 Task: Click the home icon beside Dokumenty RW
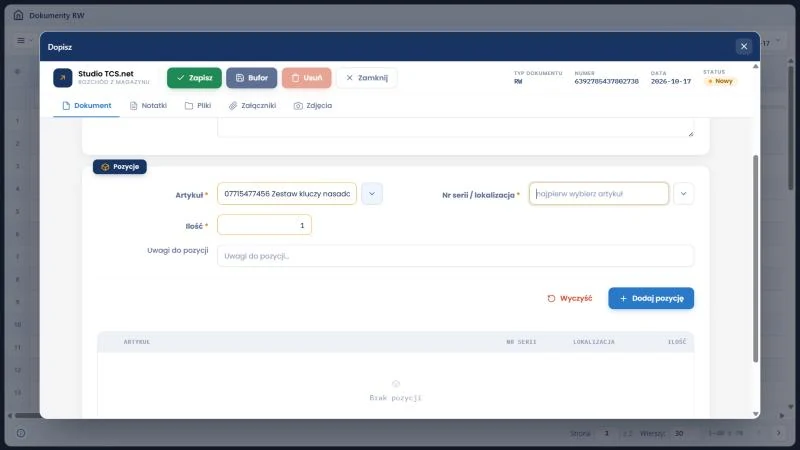click(18, 15)
